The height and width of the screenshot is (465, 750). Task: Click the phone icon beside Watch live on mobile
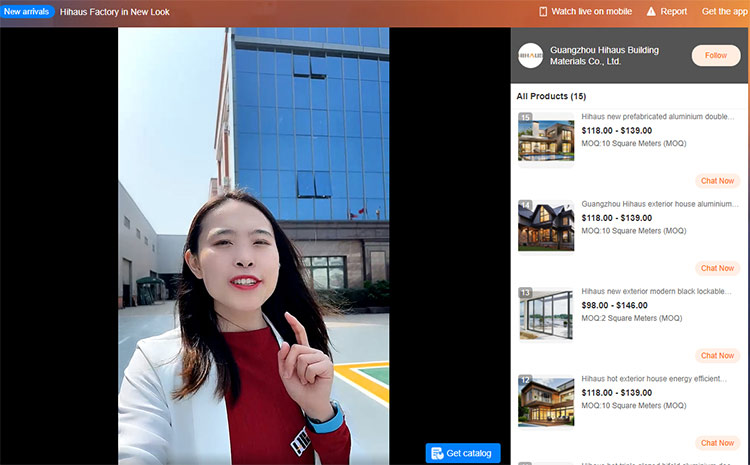(x=543, y=11)
